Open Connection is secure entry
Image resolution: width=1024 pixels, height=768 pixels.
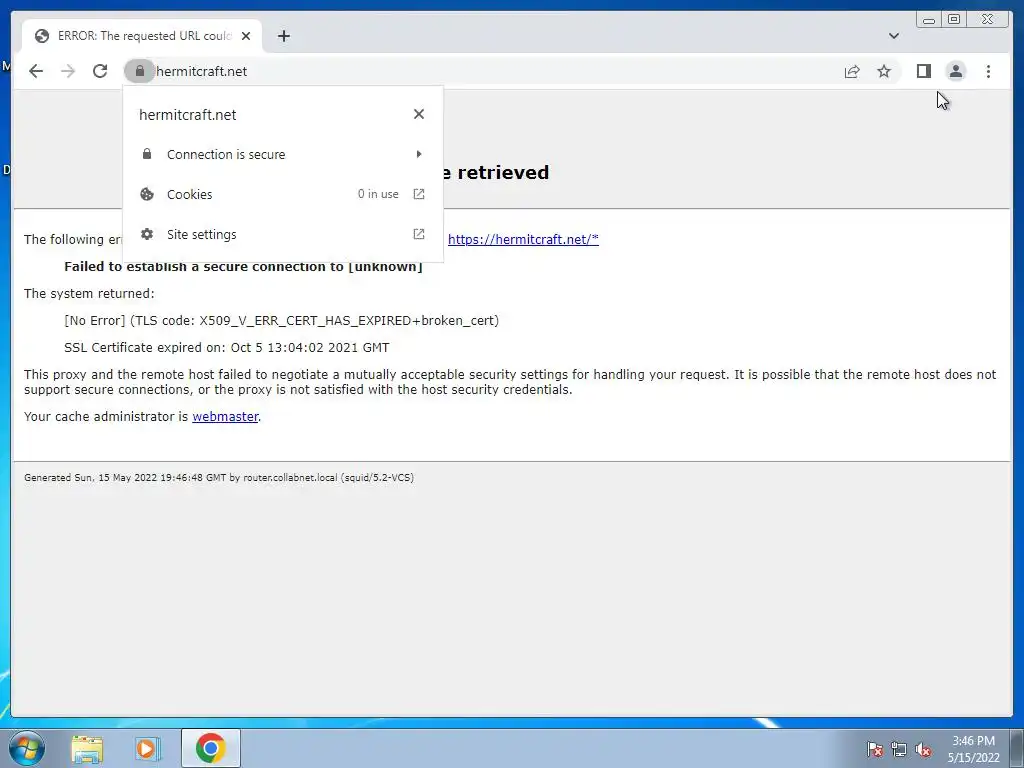click(283, 154)
